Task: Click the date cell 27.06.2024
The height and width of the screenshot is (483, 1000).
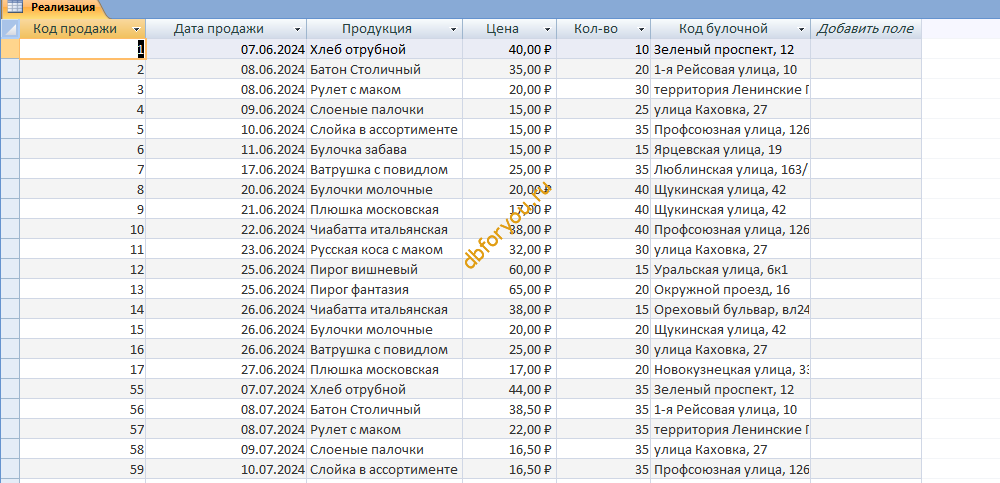Action: (x=226, y=369)
